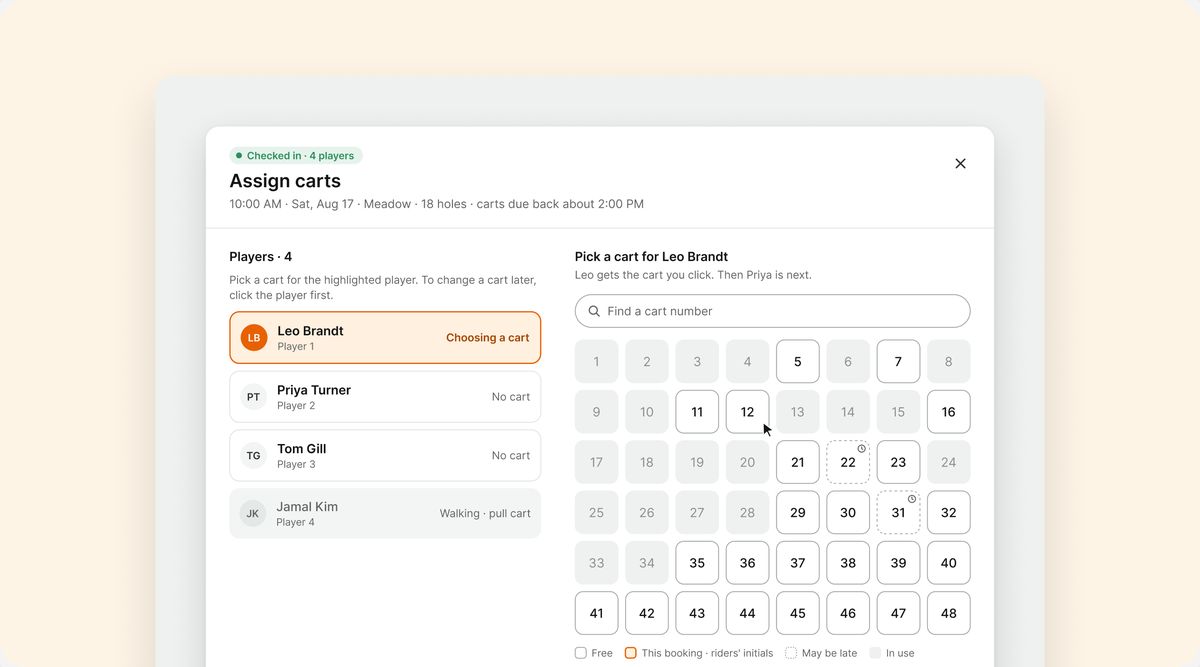
Task: Click the TG avatar for Tom Gill
Action: 254,456
